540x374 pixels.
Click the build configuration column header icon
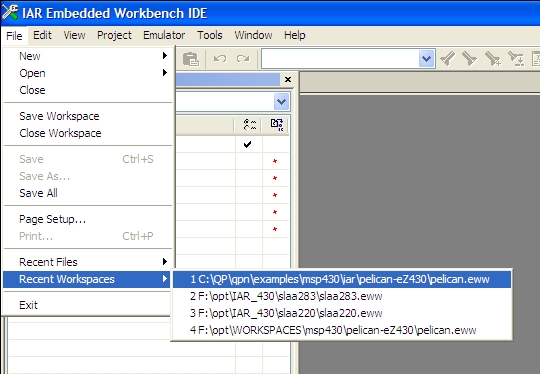pyautogui.click(x=250, y=125)
